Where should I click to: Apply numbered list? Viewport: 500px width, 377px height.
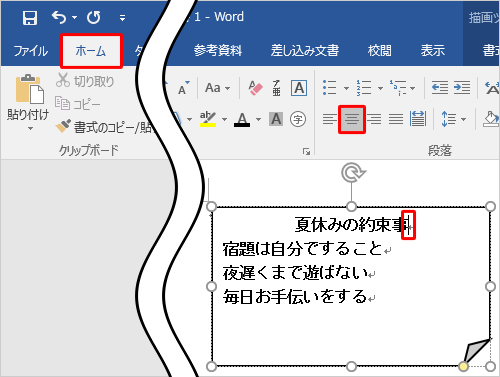364,88
